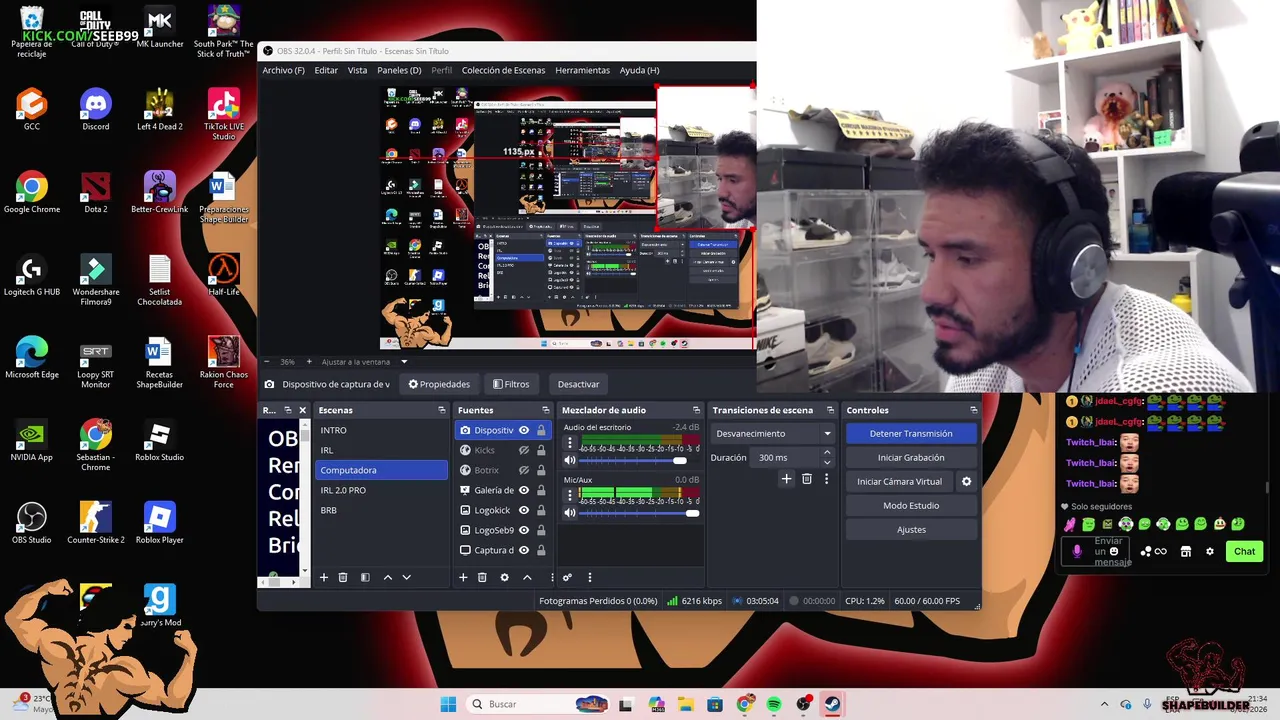Click Propiedades button for selected source
Image resolution: width=1280 pixels, height=720 pixels.
click(x=439, y=384)
